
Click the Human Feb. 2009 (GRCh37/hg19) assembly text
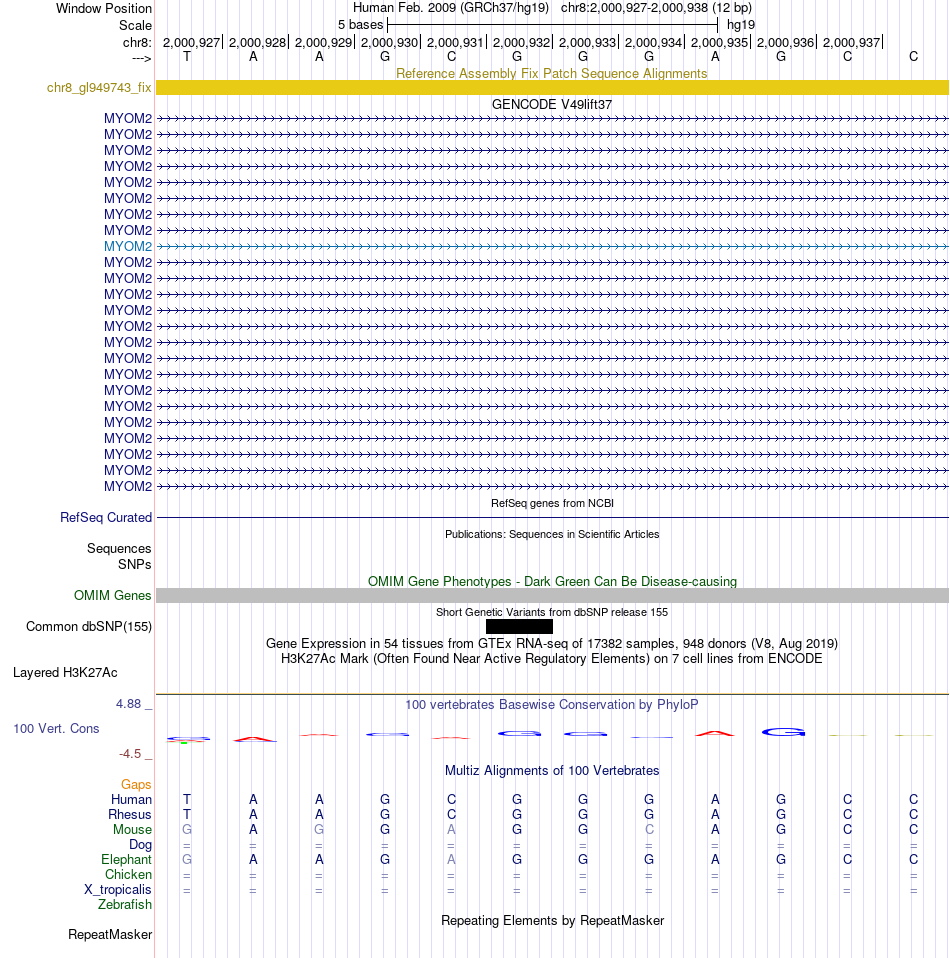pos(451,8)
